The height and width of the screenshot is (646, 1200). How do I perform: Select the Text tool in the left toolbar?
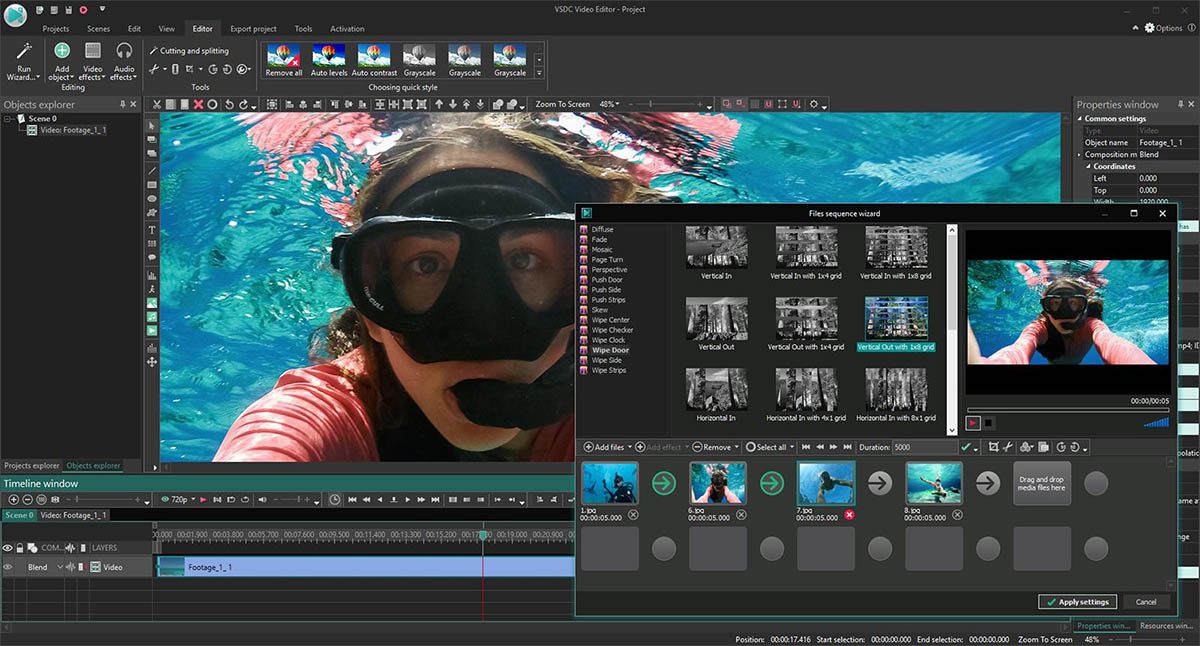(151, 230)
